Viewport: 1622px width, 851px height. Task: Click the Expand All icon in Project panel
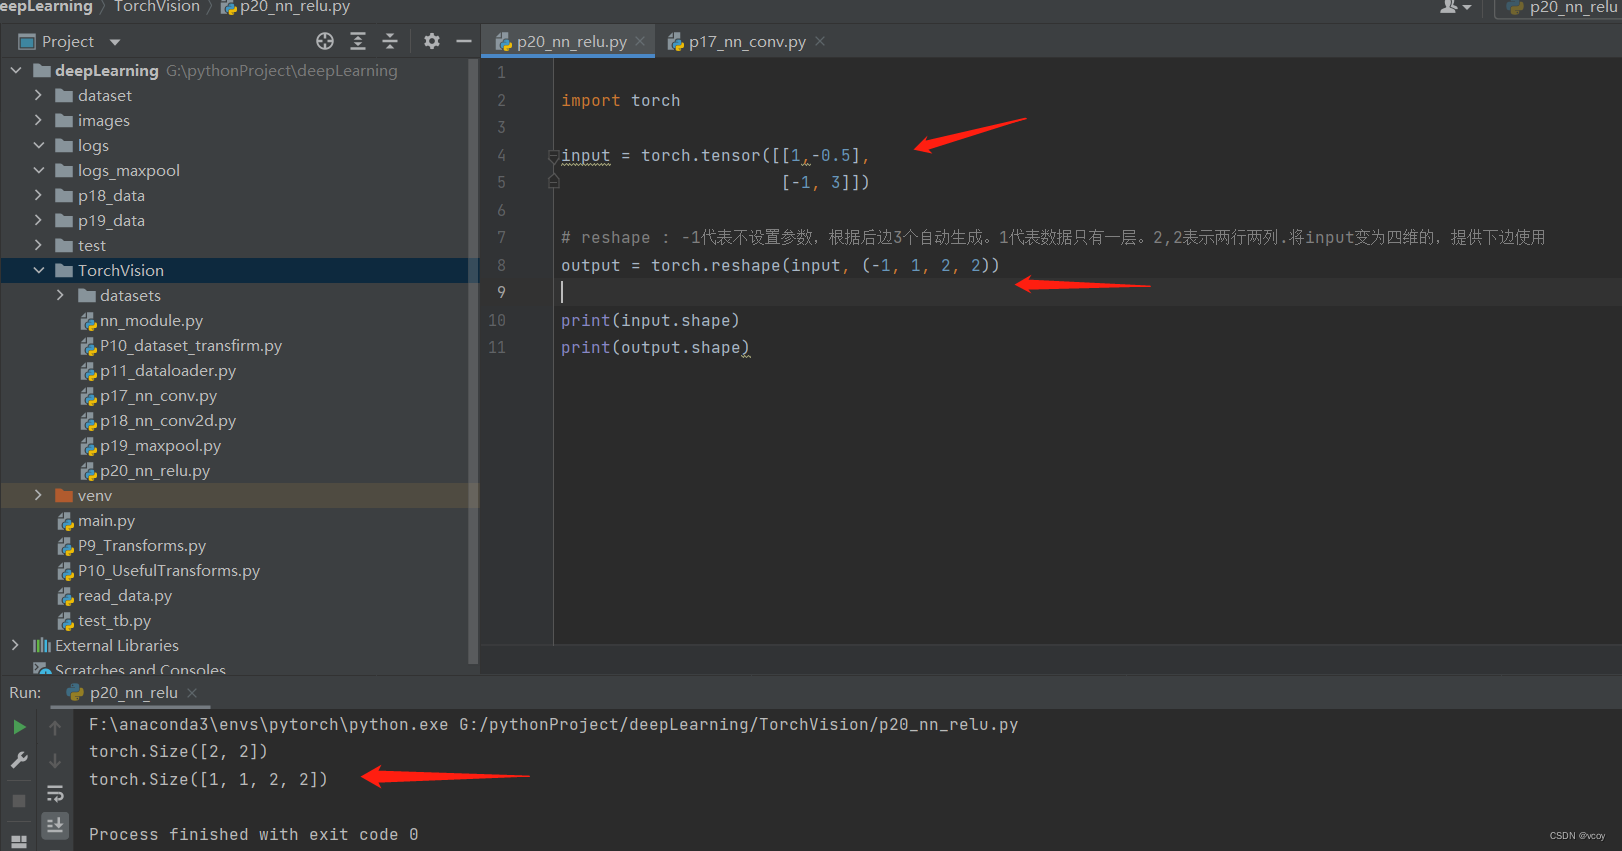coord(358,41)
